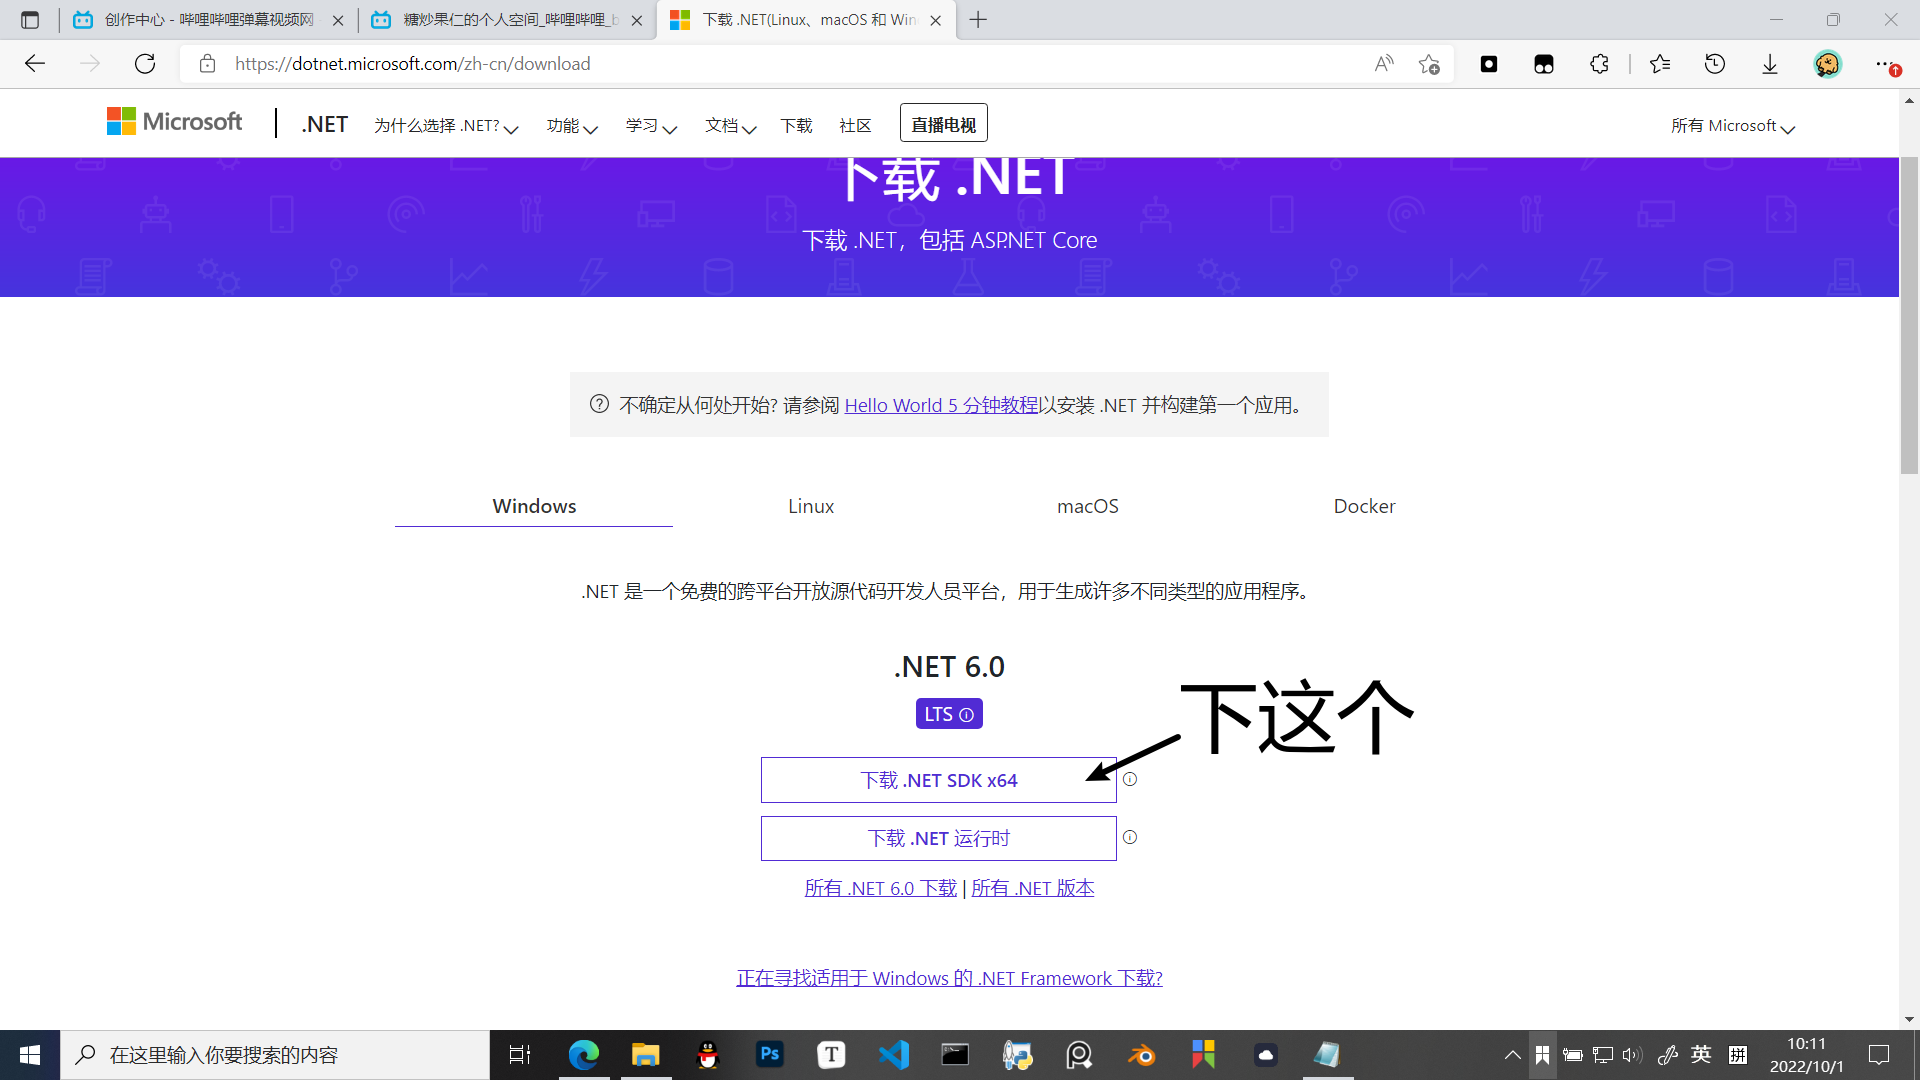1920x1080 pixels.
Task: Switch to the Linux tab
Action: [811, 506]
